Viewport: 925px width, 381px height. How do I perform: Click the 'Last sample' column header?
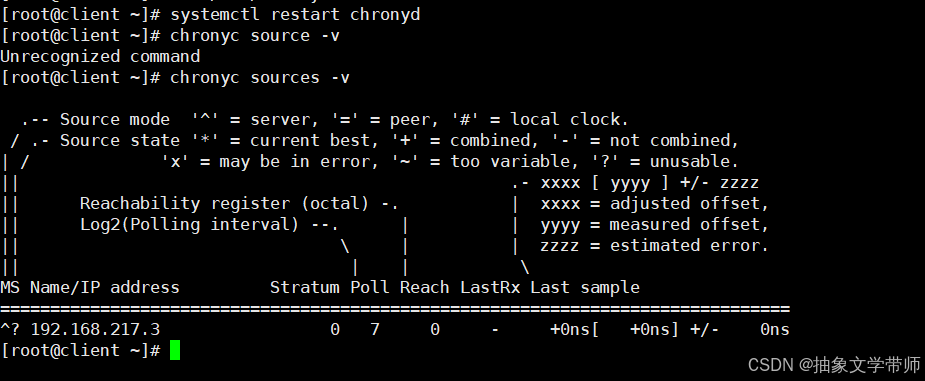coord(585,288)
